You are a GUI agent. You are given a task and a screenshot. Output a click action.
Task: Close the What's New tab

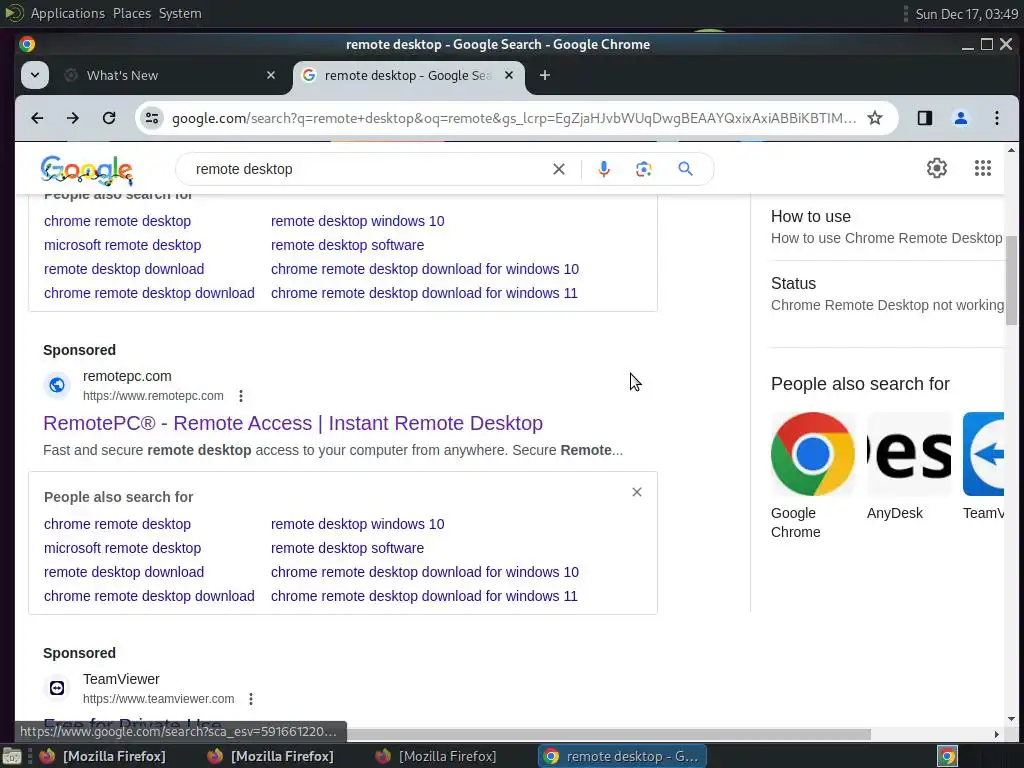pos(271,75)
